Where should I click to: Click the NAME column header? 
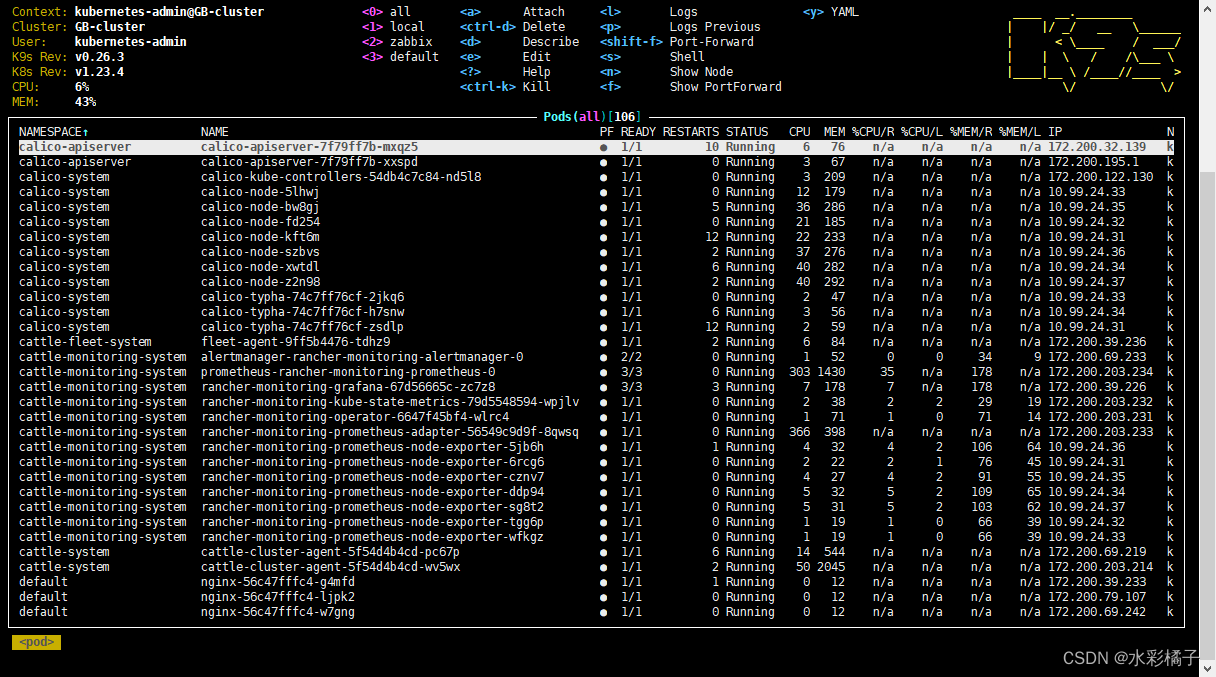pos(214,132)
